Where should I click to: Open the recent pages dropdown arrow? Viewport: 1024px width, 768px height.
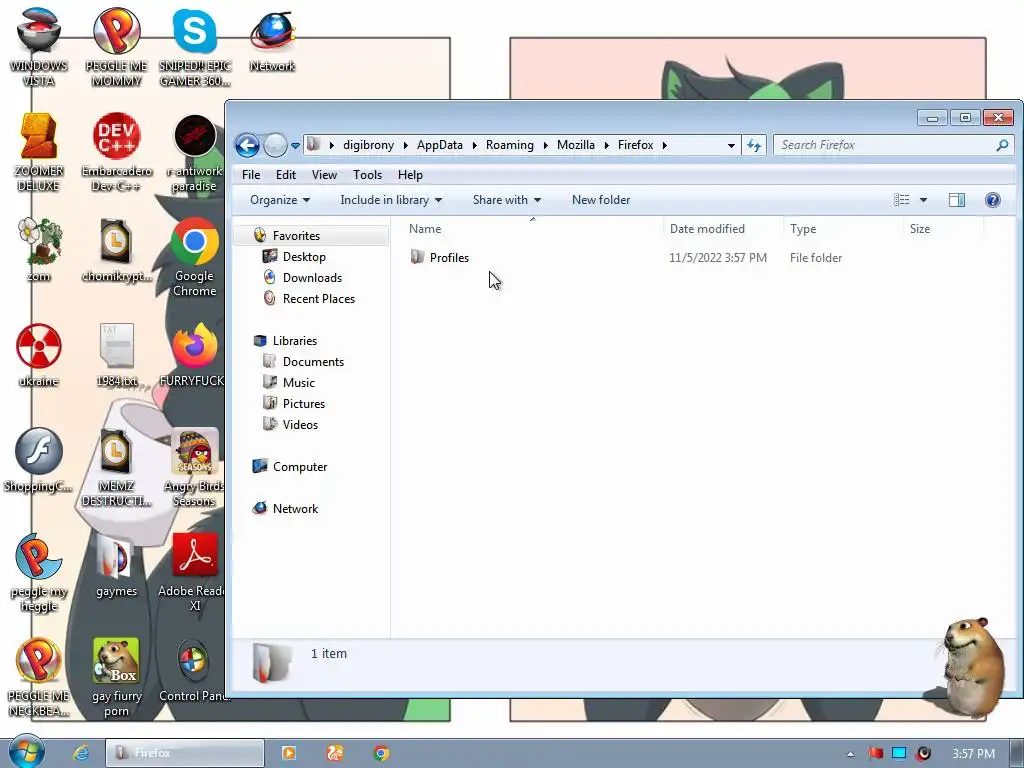coord(295,146)
